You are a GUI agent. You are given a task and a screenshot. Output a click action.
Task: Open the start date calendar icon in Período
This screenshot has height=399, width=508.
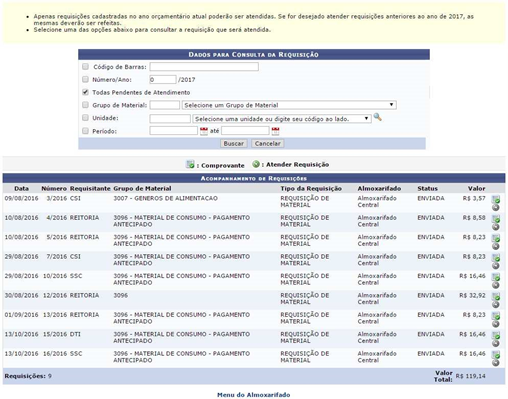(x=204, y=131)
